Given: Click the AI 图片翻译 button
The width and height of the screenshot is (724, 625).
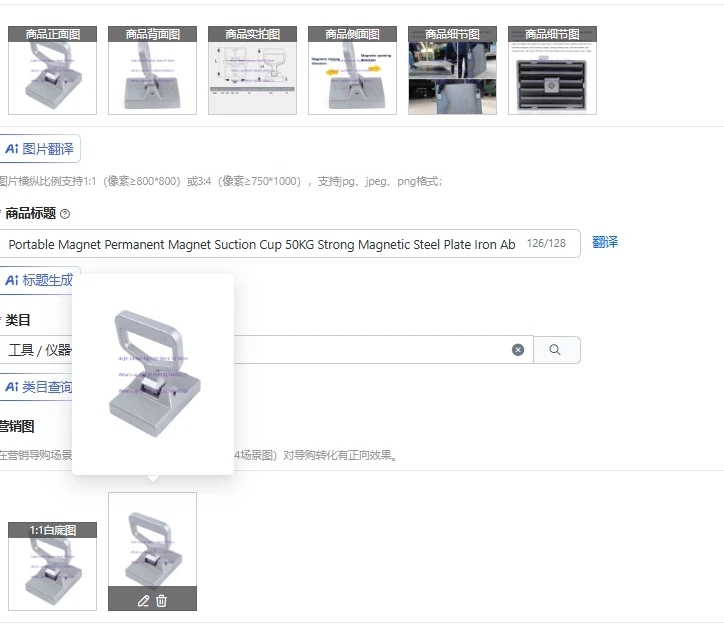Looking at the screenshot, I should pos(39,149).
